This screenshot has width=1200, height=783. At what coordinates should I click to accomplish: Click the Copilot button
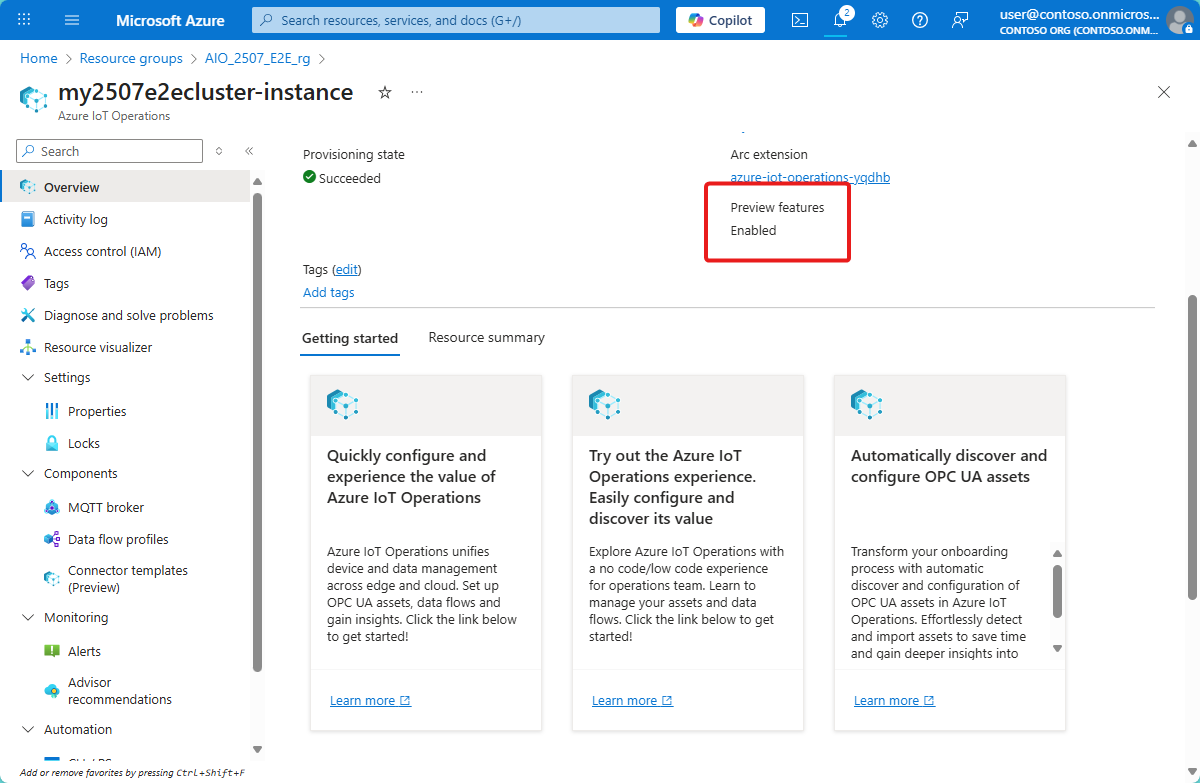[720, 20]
